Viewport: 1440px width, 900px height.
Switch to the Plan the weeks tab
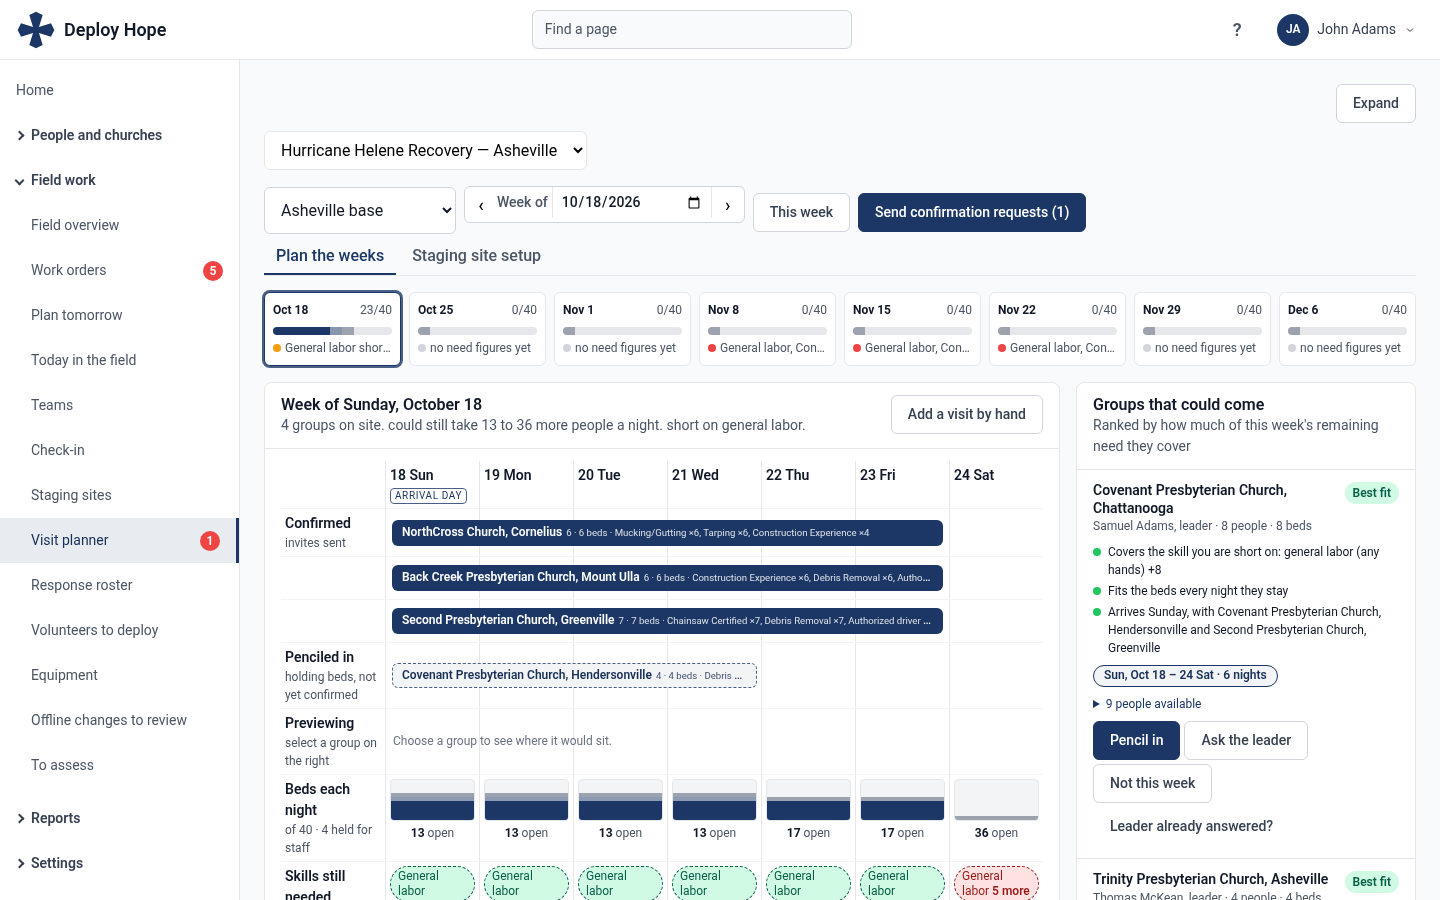(330, 256)
